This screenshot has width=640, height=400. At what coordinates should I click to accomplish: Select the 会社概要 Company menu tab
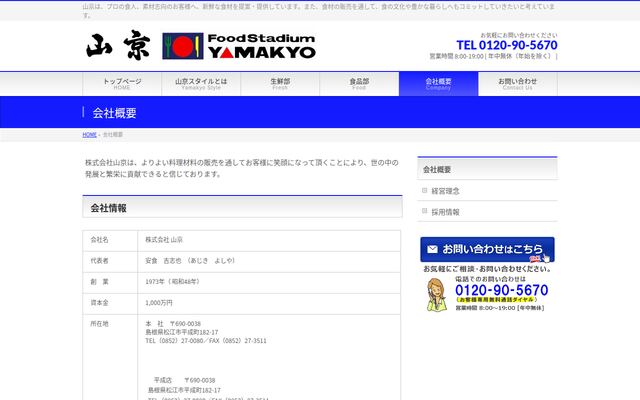(x=438, y=84)
